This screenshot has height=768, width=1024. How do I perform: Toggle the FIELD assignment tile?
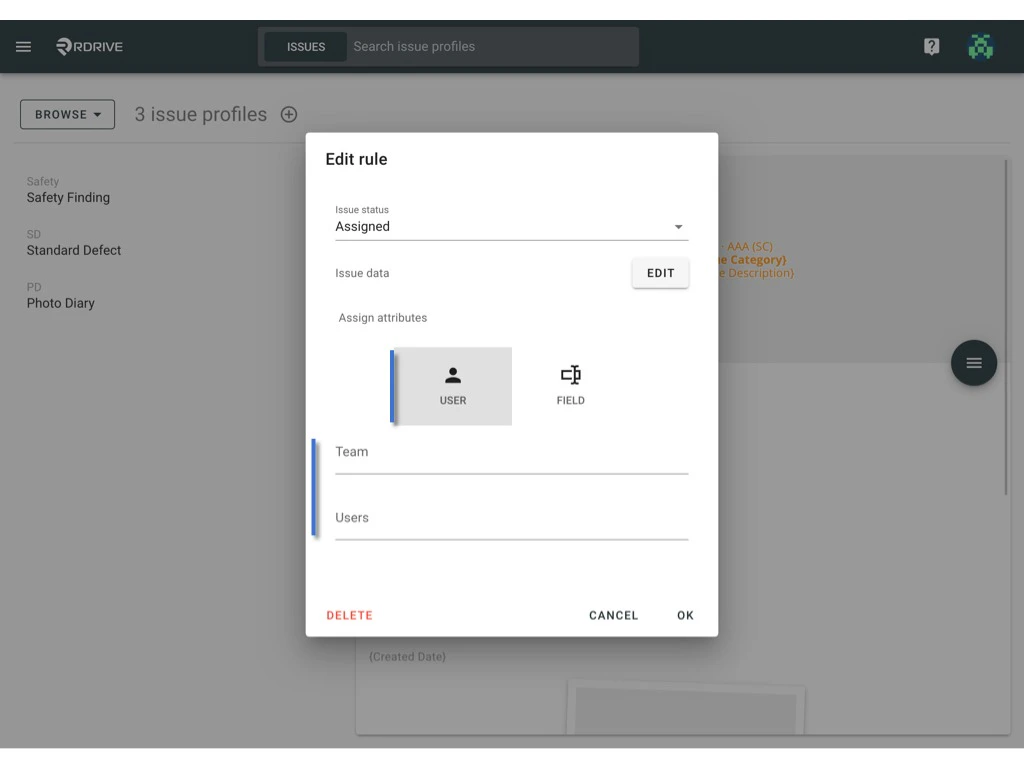[x=571, y=386]
